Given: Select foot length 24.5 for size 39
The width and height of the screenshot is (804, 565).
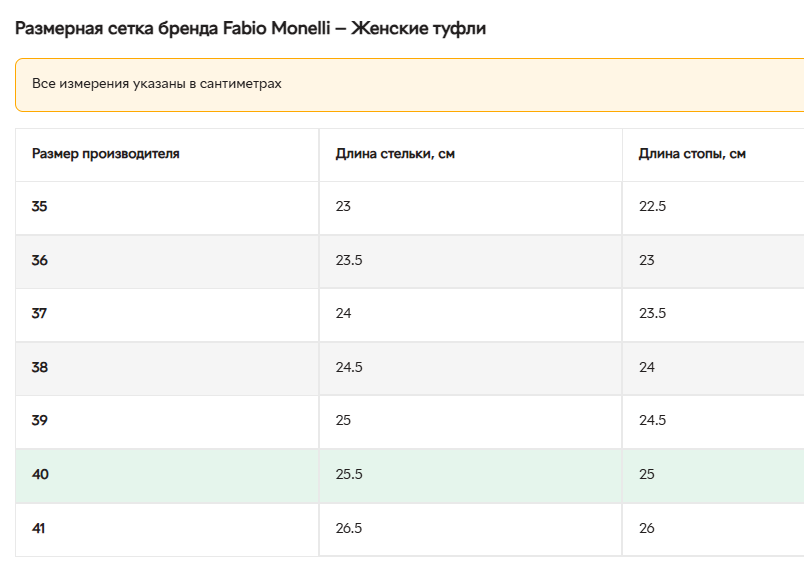Looking at the screenshot, I should point(652,421).
